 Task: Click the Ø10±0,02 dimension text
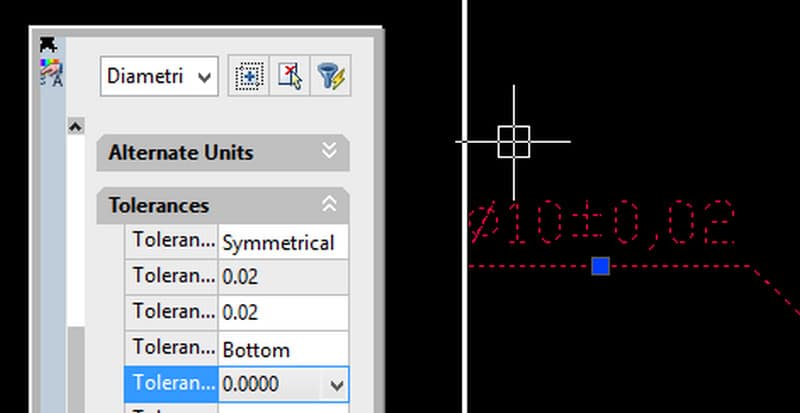click(602, 223)
